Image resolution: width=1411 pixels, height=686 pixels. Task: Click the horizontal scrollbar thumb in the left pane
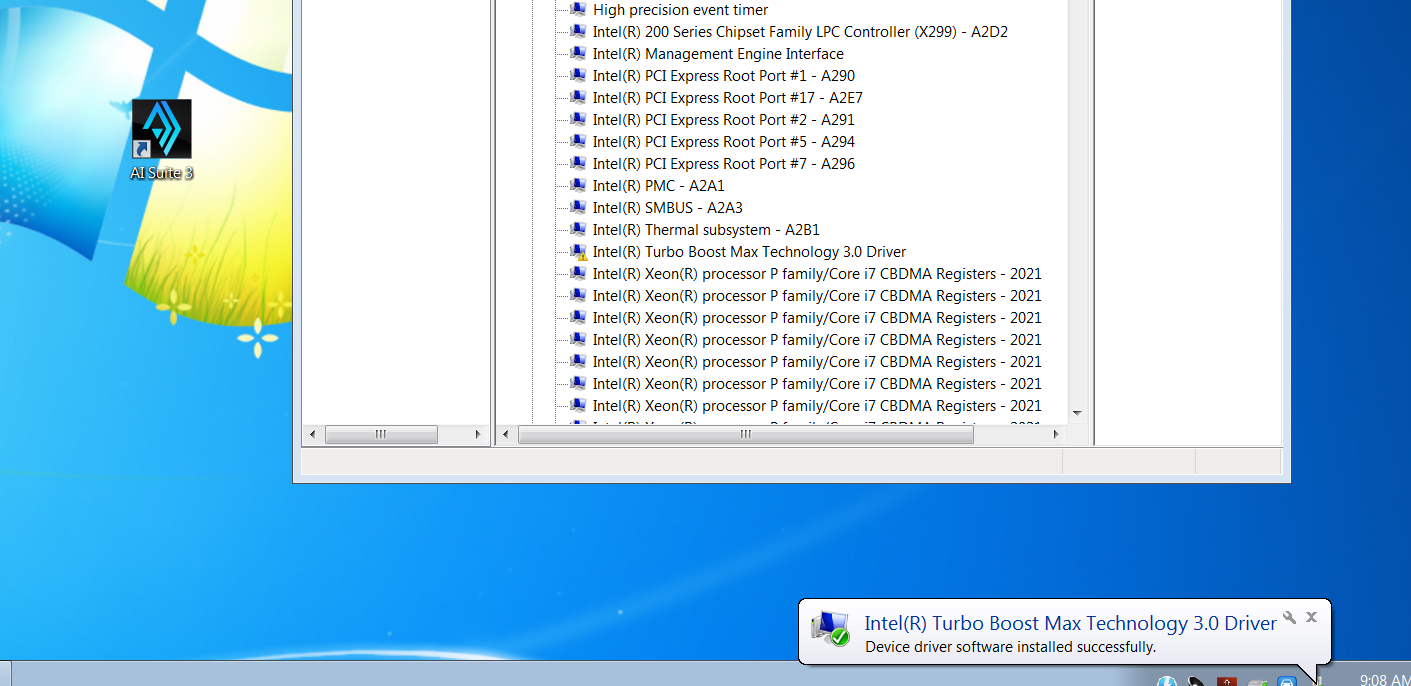(381, 435)
